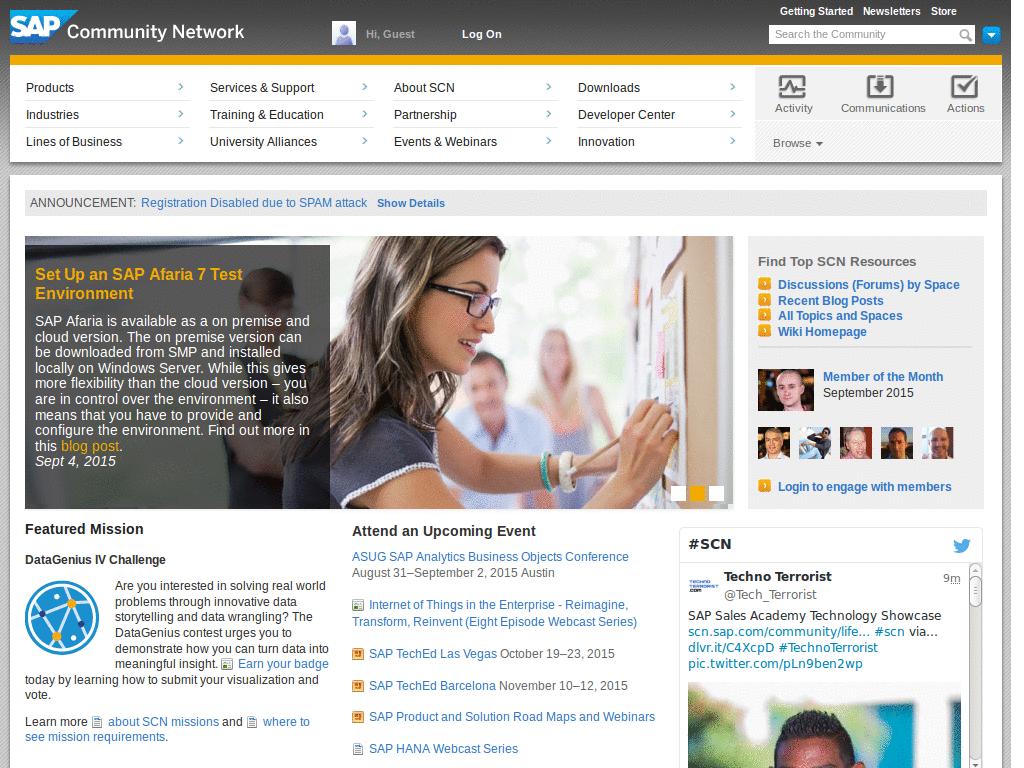This screenshot has width=1024, height=768.
Task: Open the Activity icon panel
Action: (793, 88)
